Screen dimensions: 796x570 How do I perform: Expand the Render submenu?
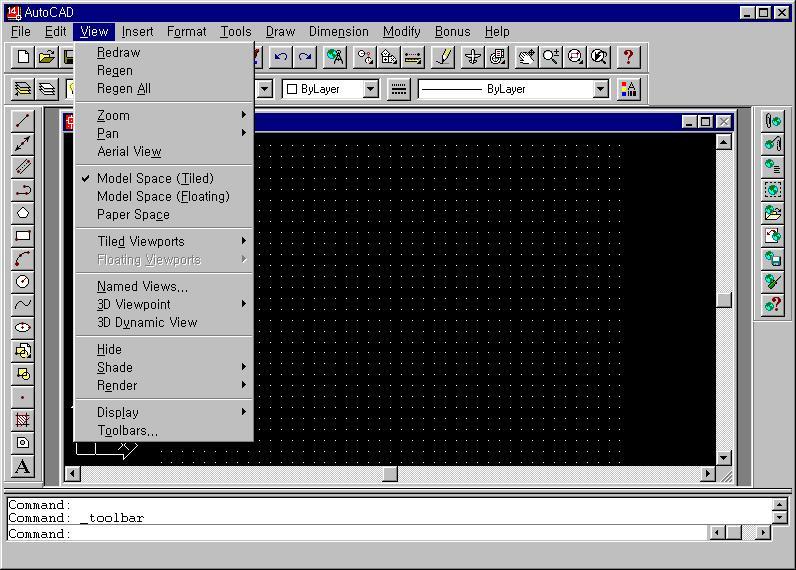tap(164, 385)
